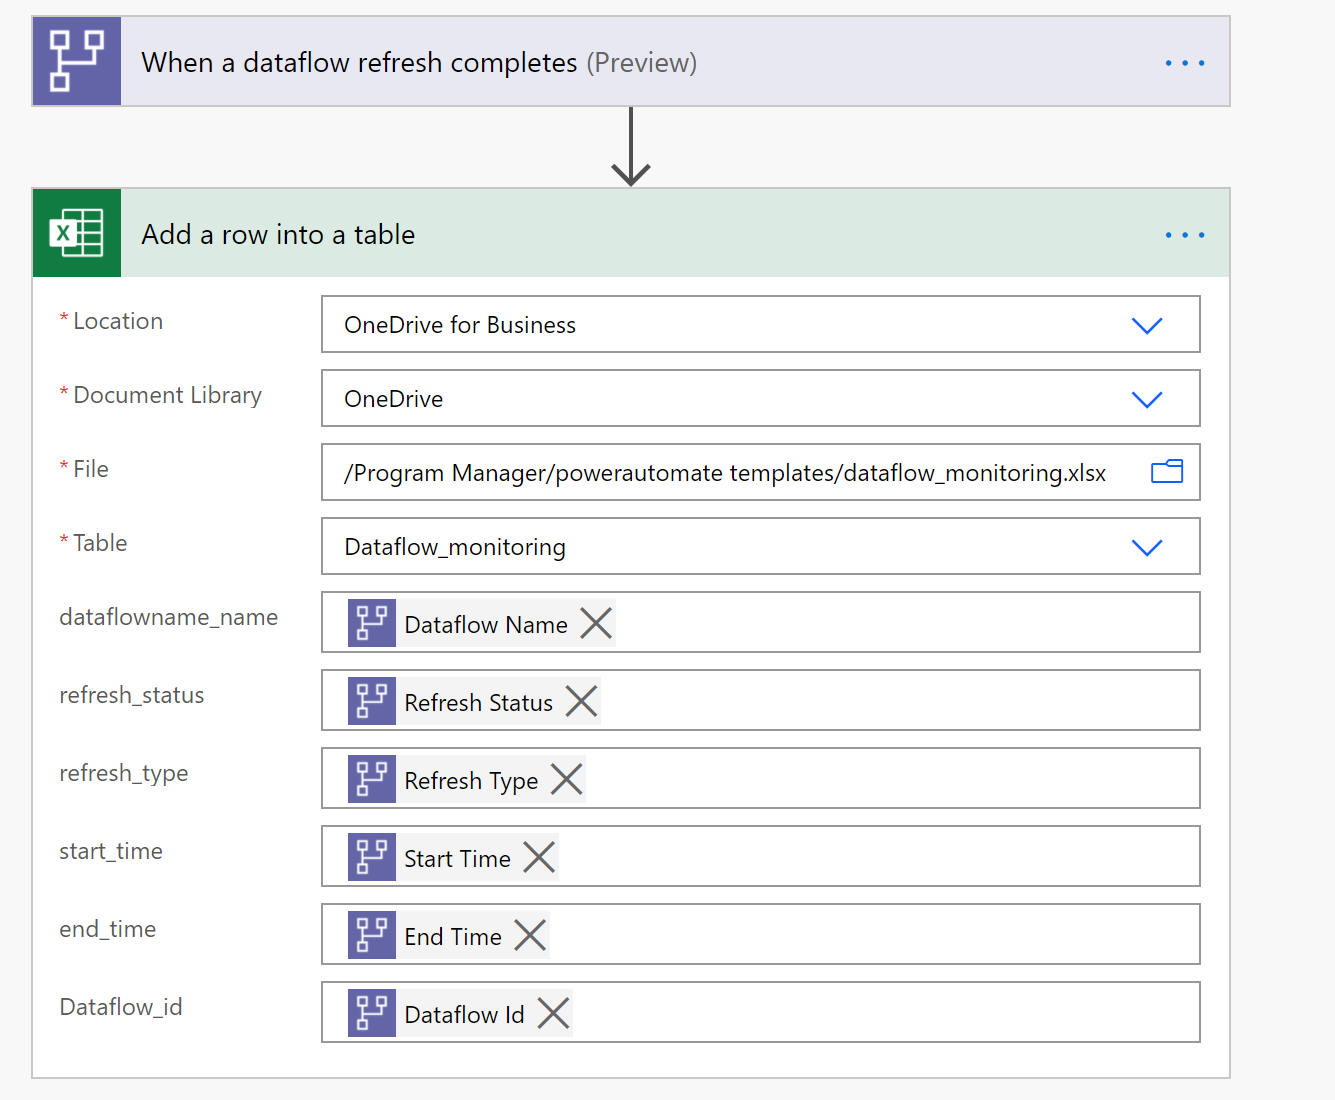Remove the Refresh Type token
Screen dimensions: 1335x1100
click(x=566, y=780)
